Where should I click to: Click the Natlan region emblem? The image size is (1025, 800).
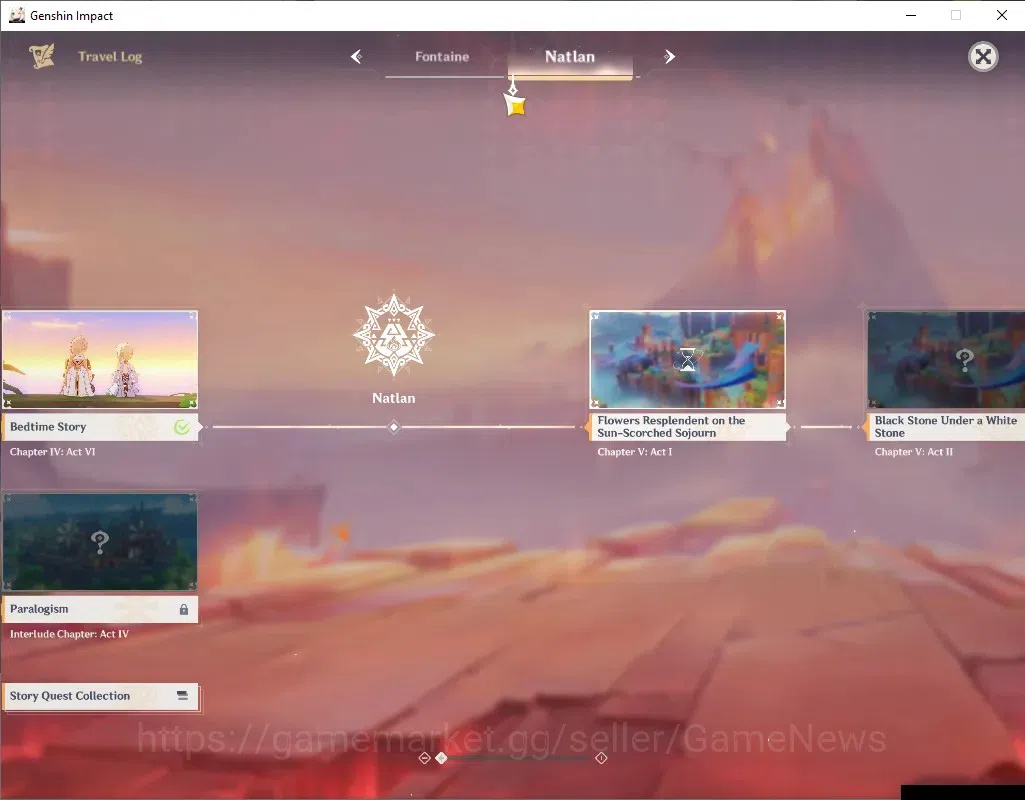tap(394, 335)
